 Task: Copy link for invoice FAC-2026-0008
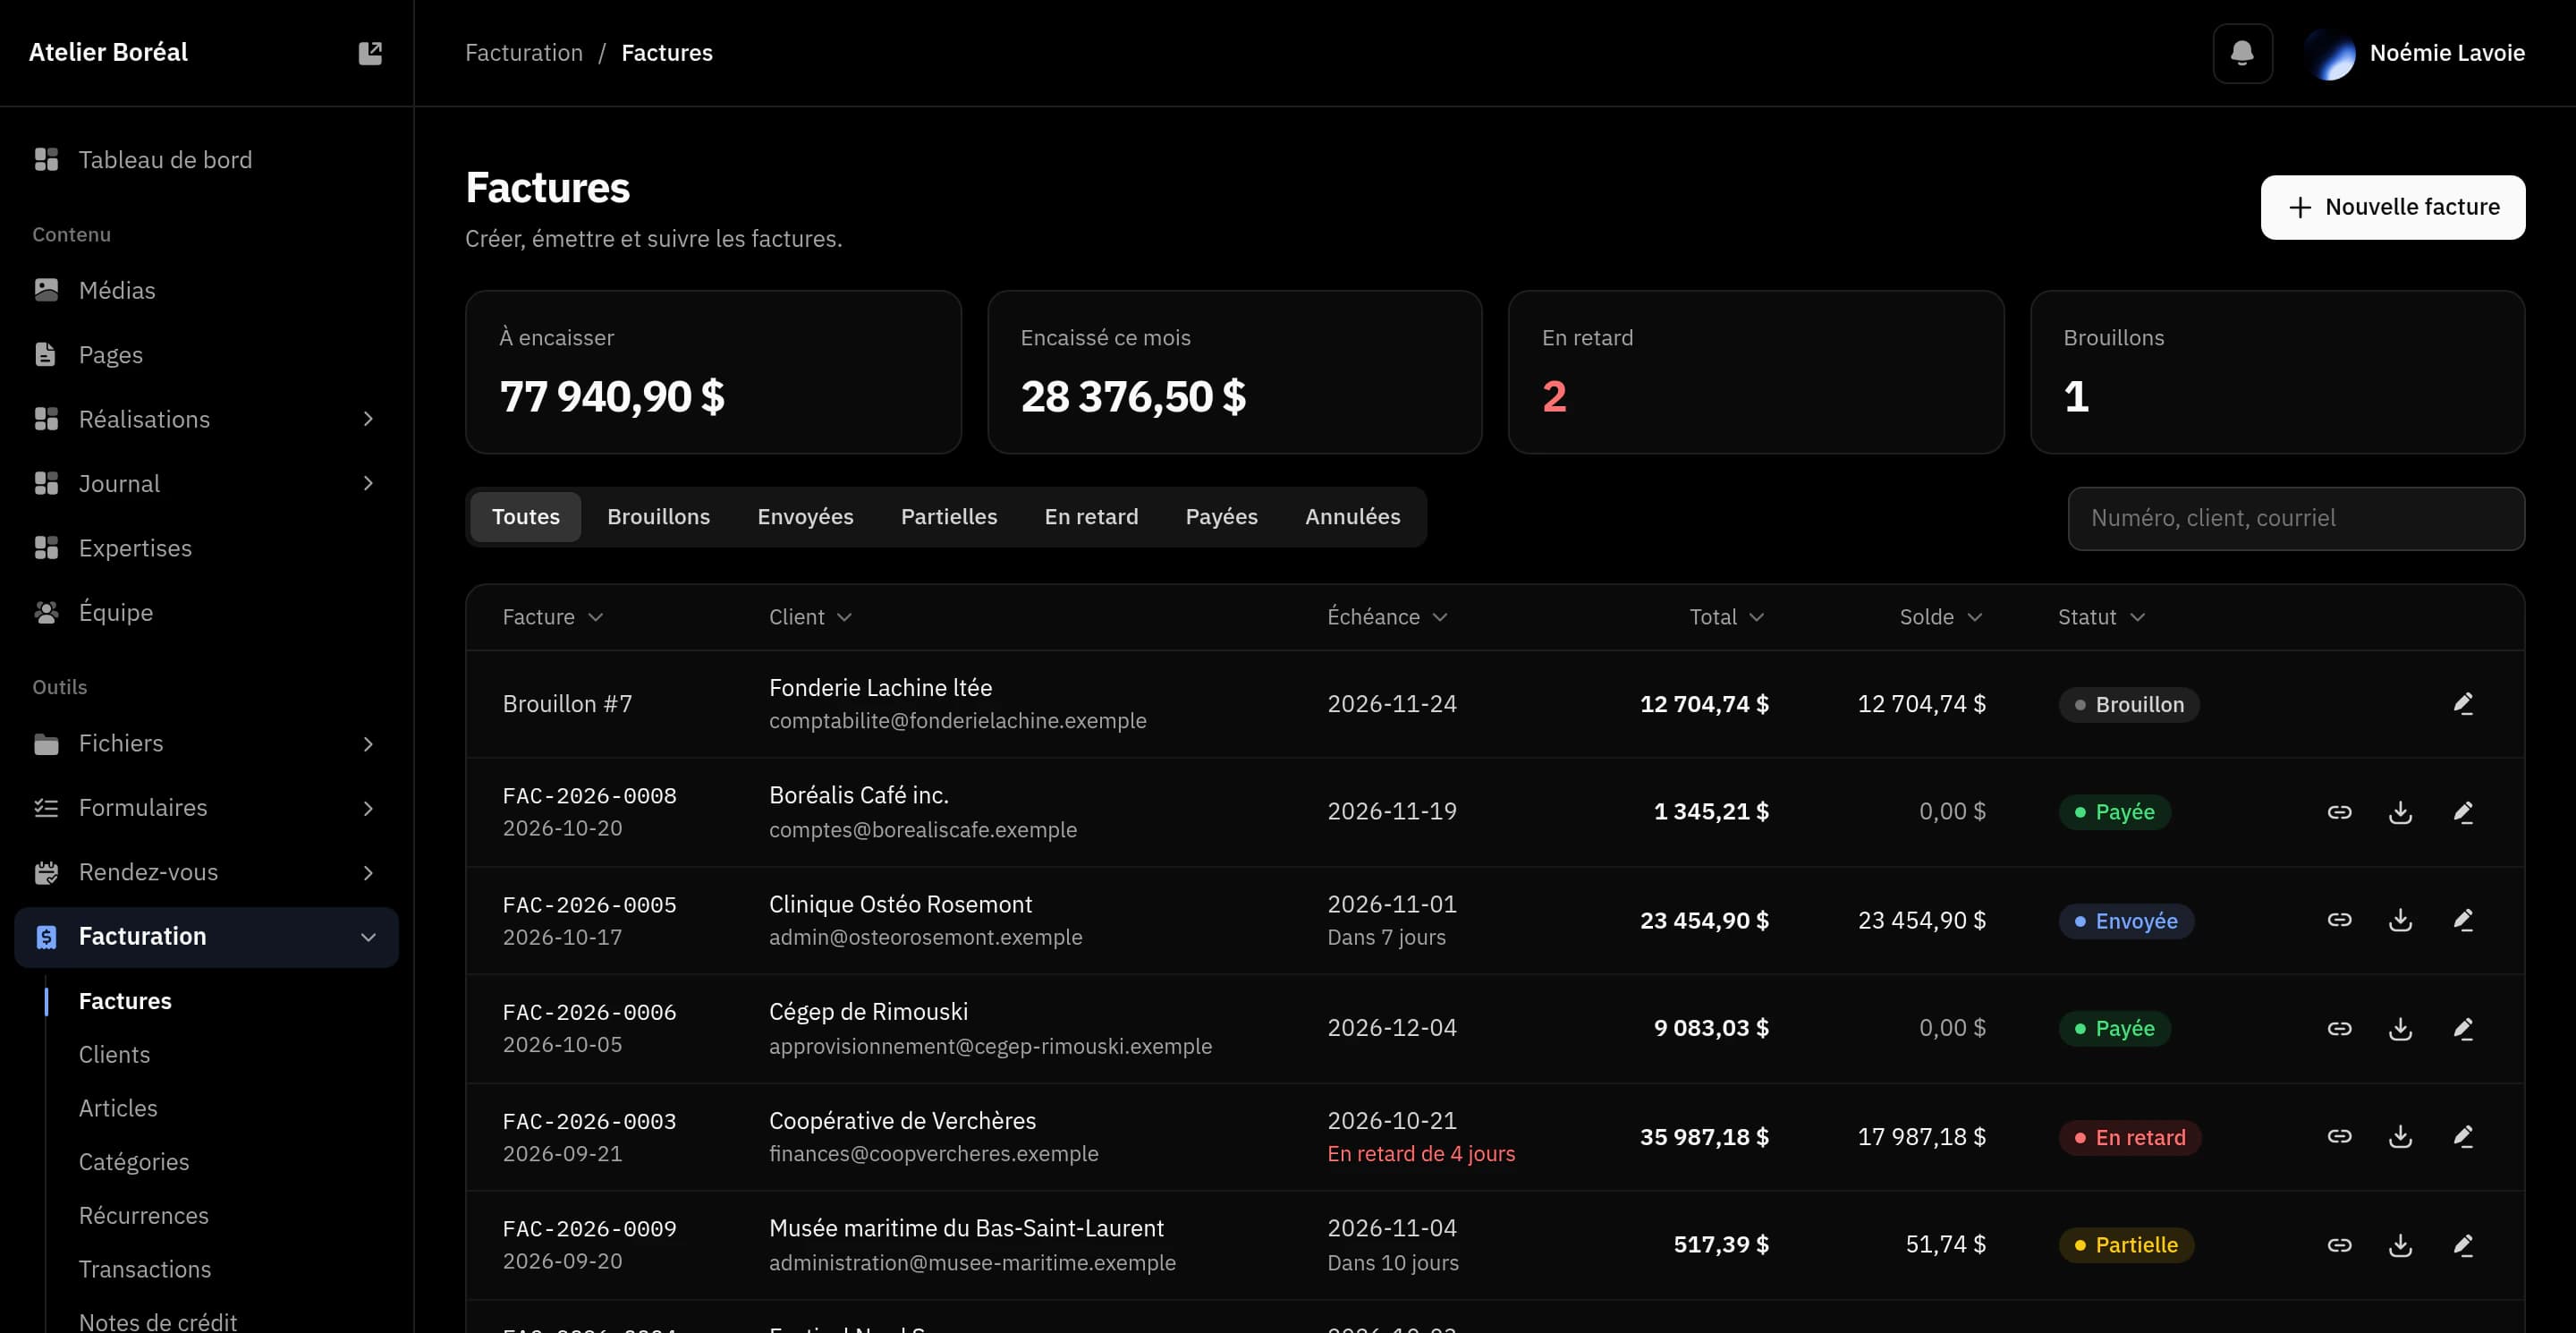coord(2339,812)
